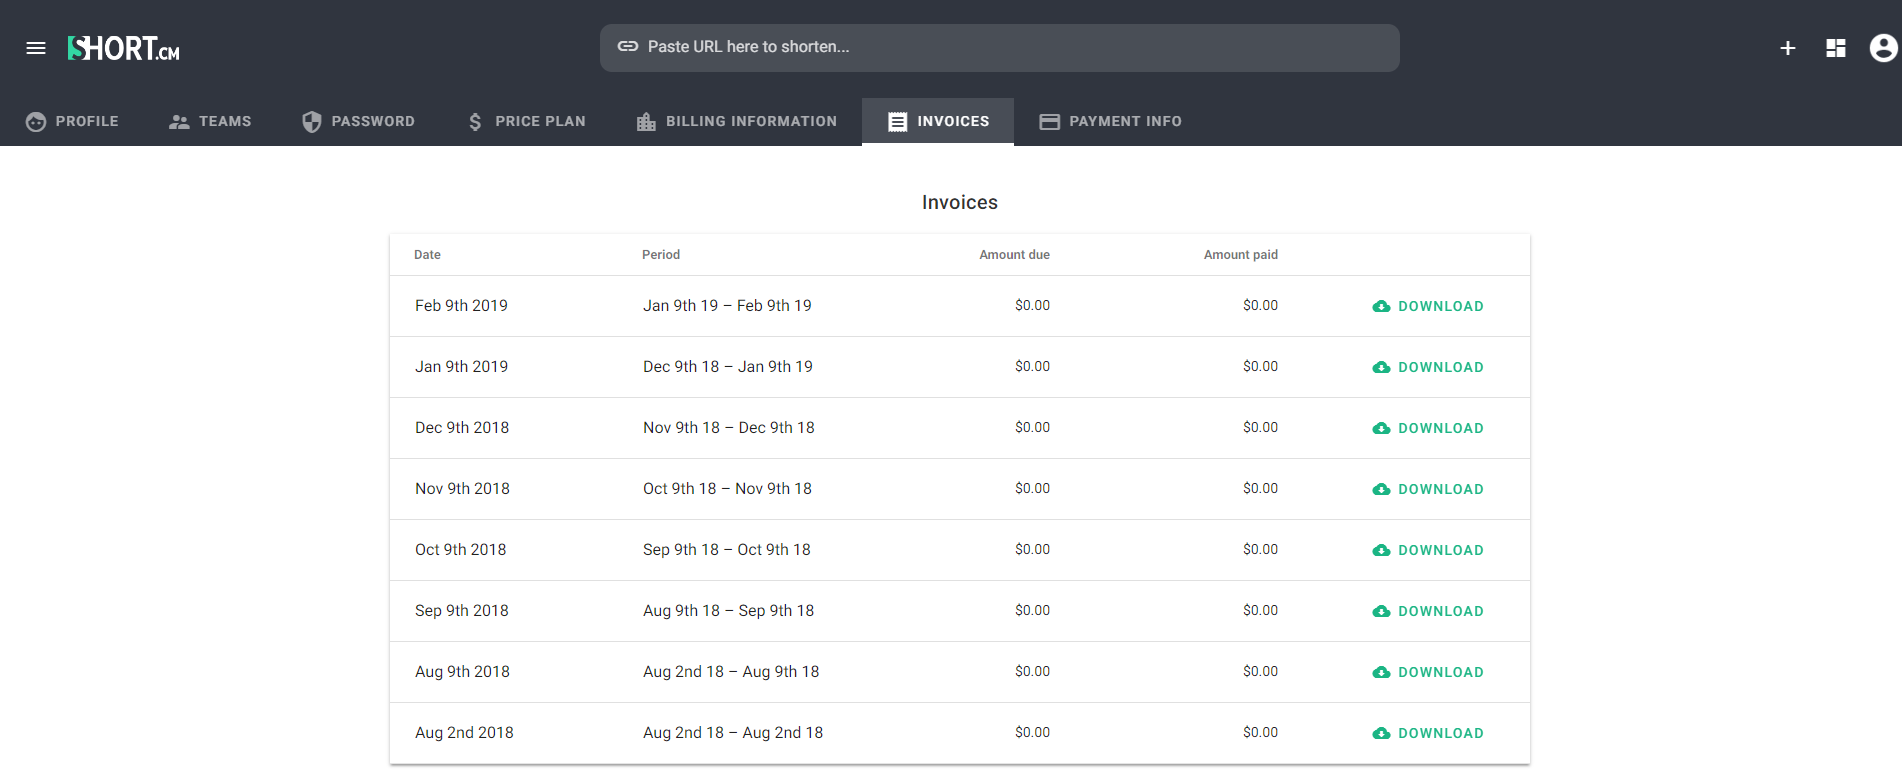Click the Paste URL here to shorten field

(x=1000, y=47)
